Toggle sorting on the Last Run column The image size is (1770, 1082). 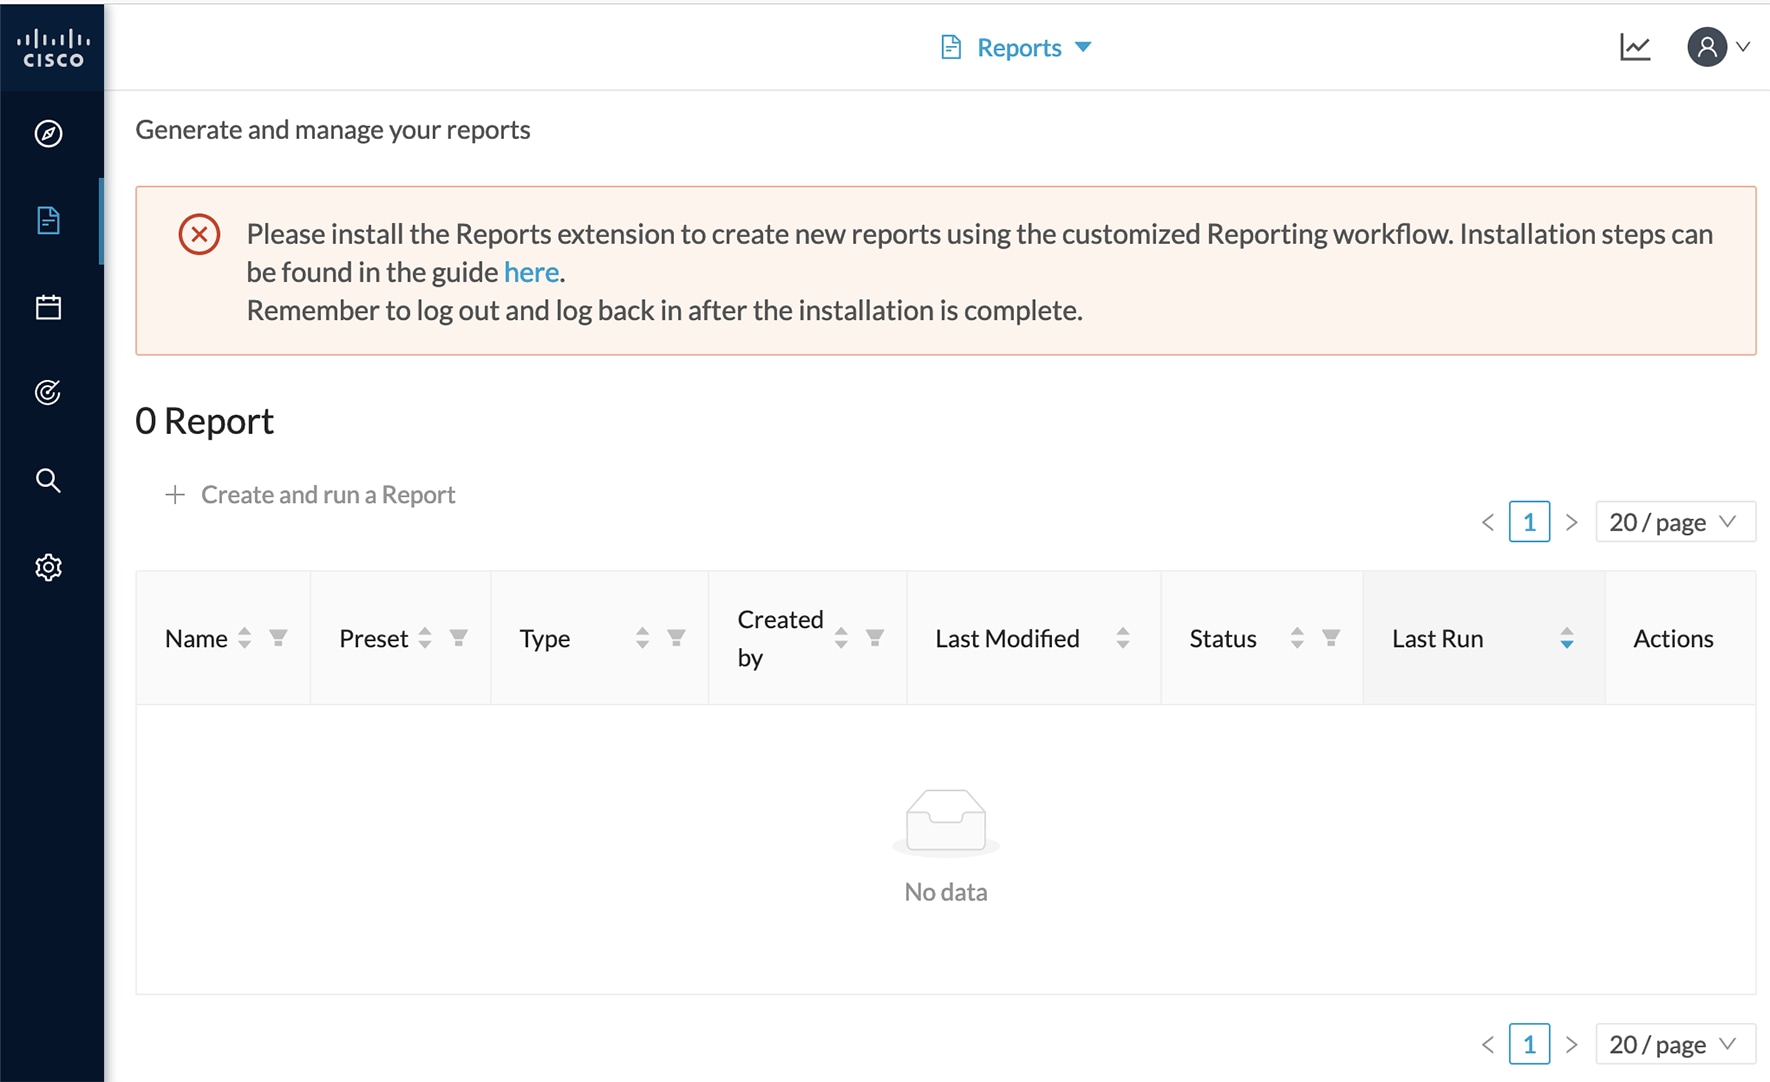point(1566,638)
